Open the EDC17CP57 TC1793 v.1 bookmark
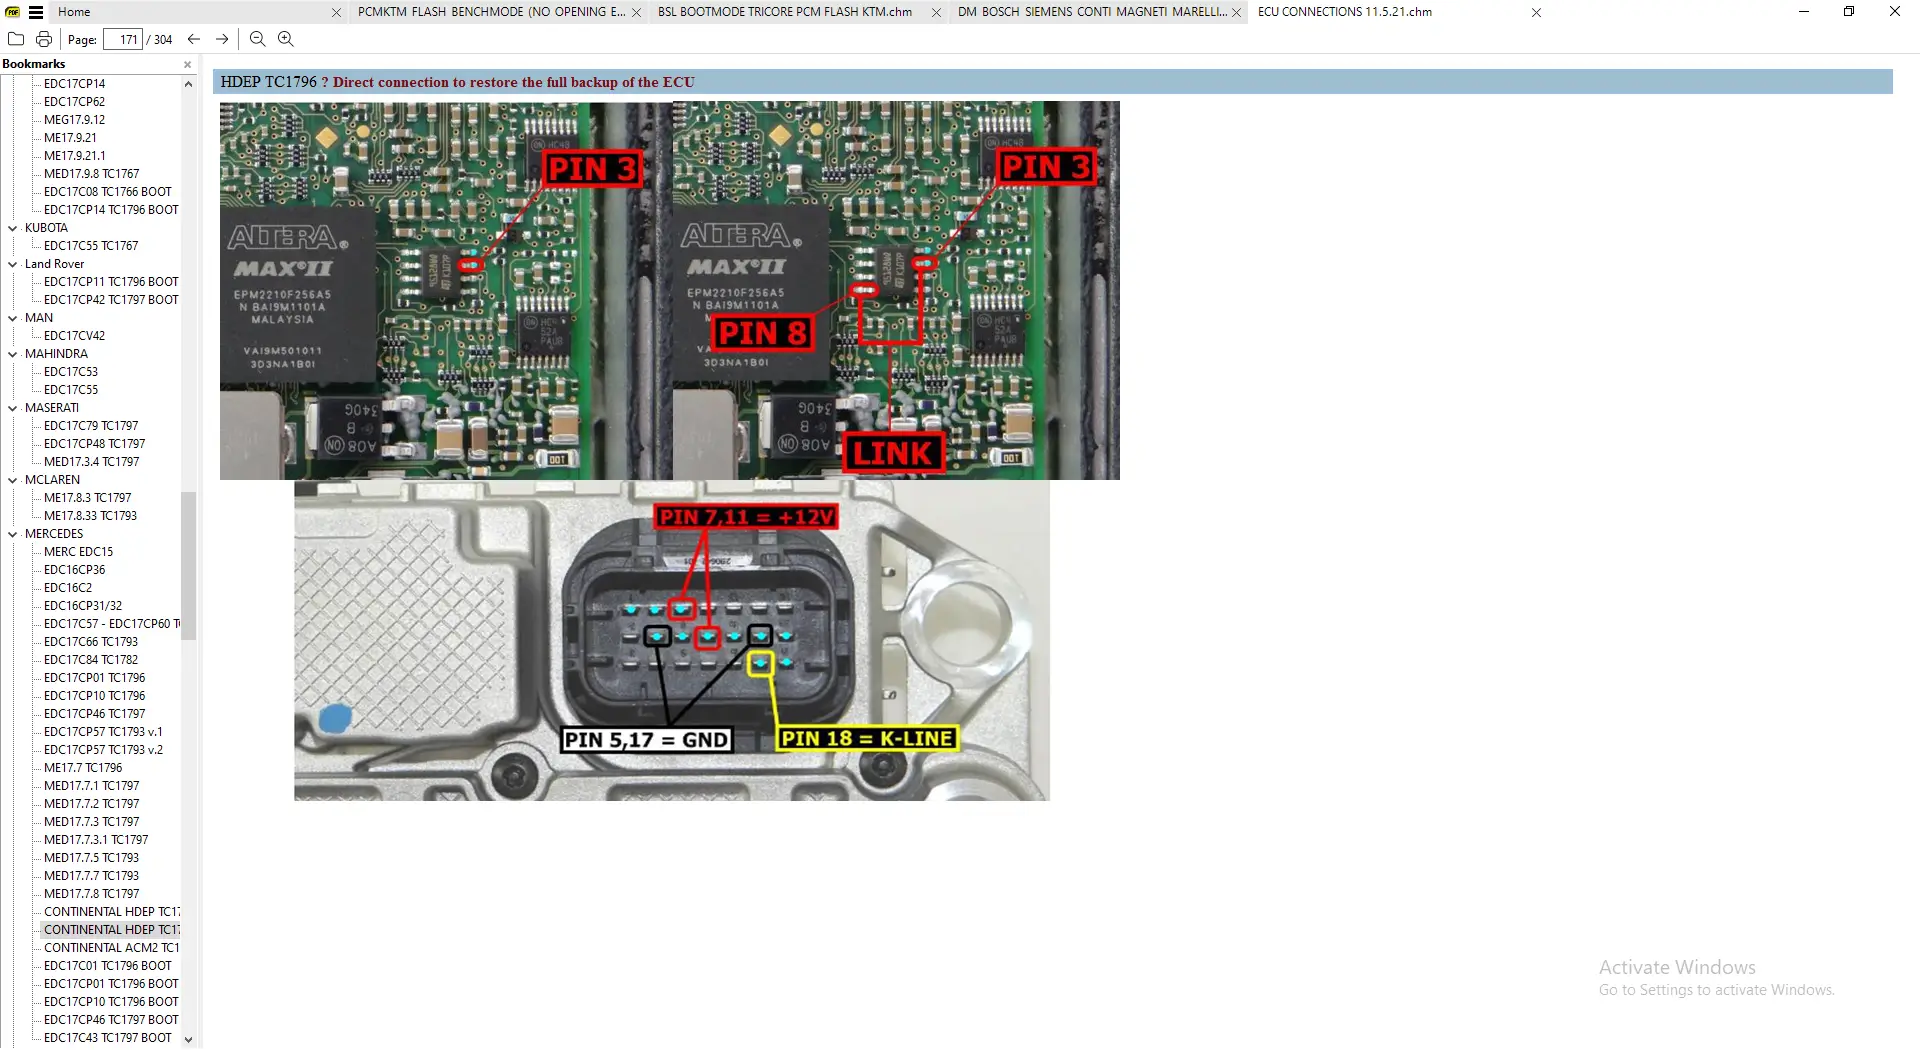The width and height of the screenshot is (1920, 1050). click(103, 732)
